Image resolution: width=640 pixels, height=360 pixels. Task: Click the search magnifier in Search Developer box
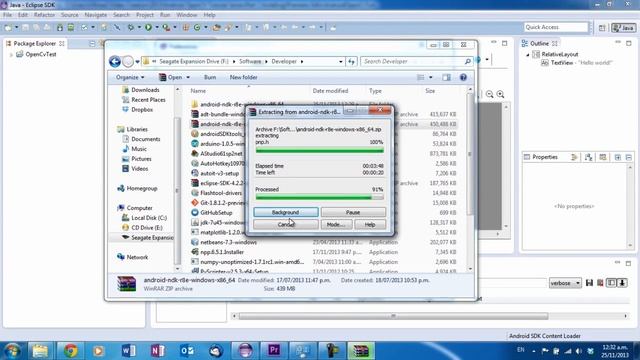click(x=467, y=61)
